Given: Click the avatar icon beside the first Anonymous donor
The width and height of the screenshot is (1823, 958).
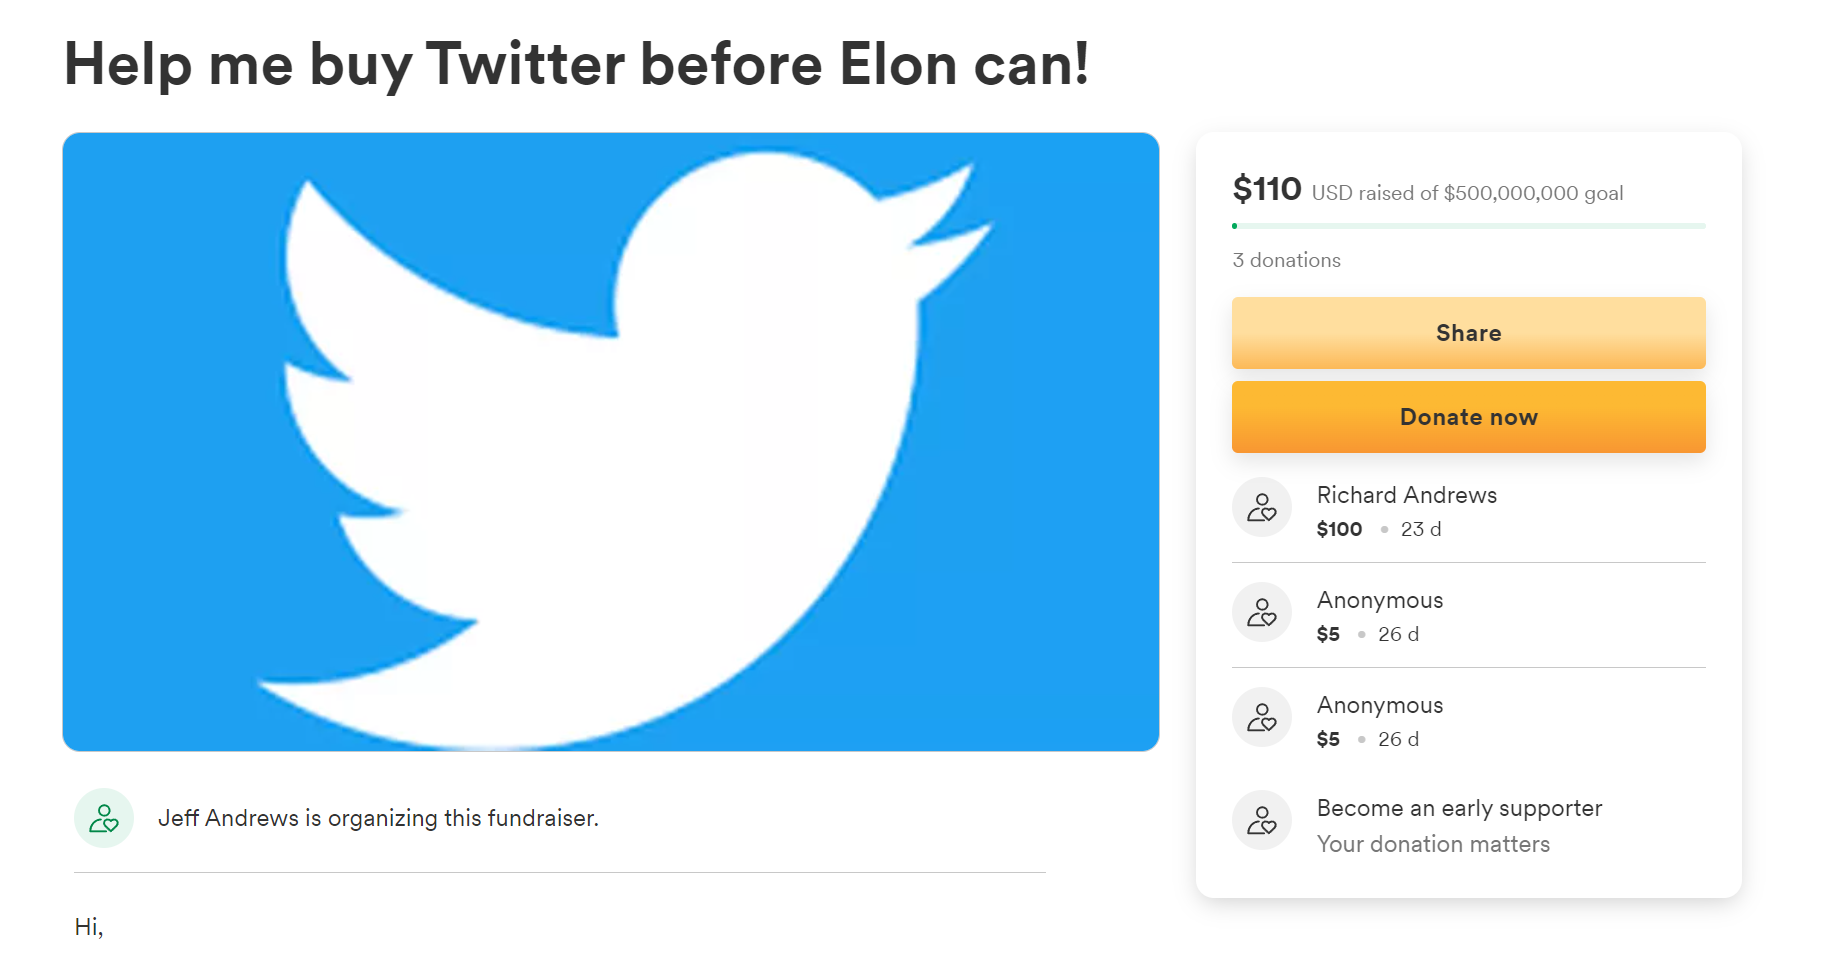Looking at the screenshot, I should [x=1262, y=612].
